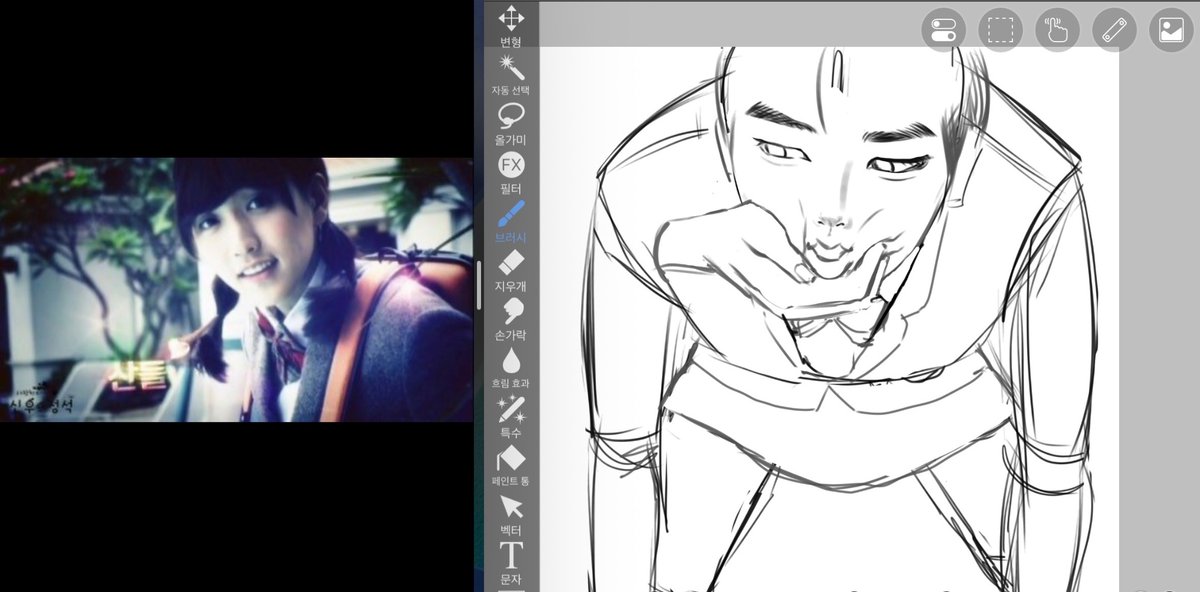Viewport: 1200px width, 592px height.
Task: Select the 브러시 brush tool
Action: coord(511,222)
